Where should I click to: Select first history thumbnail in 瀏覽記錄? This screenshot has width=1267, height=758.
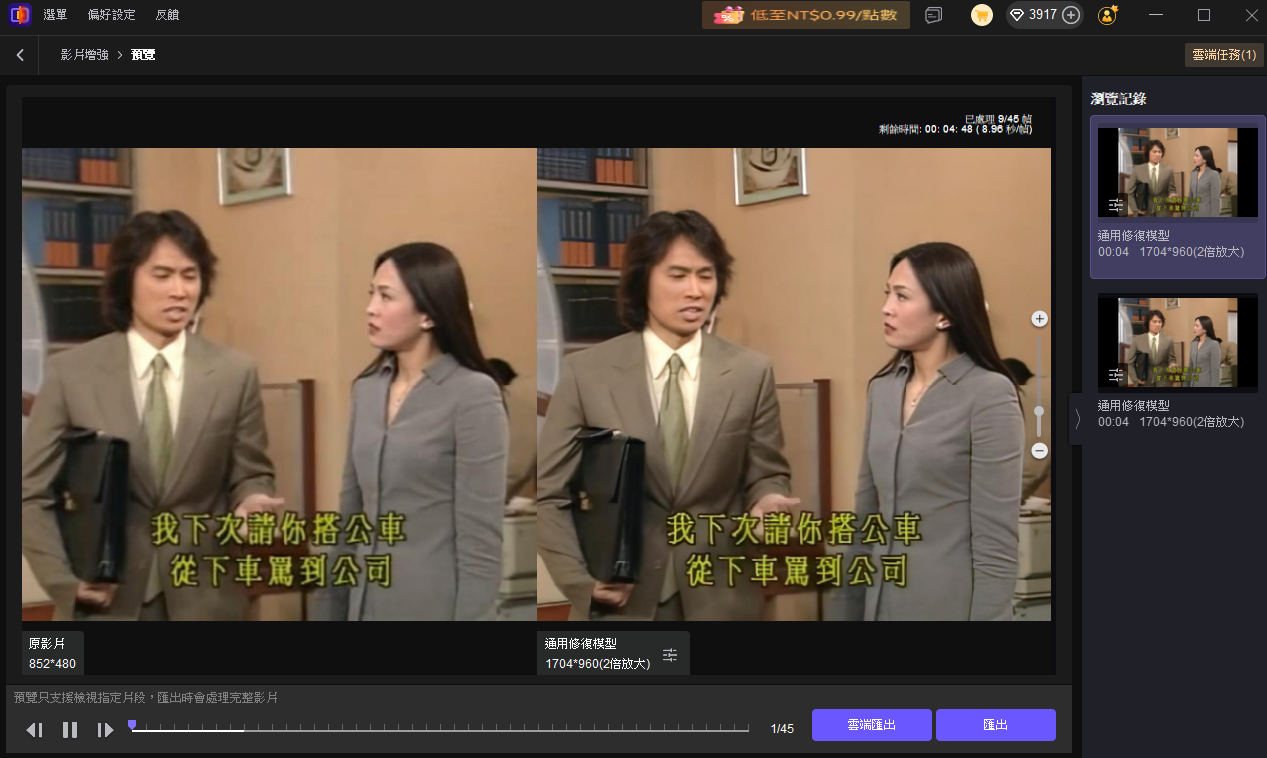pyautogui.click(x=1177, y=172)
